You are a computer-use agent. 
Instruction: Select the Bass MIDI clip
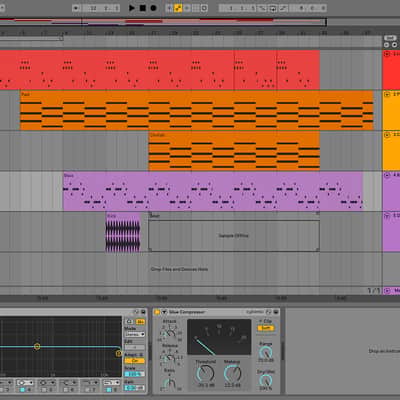pyautogui.click(x=213, y=191)
